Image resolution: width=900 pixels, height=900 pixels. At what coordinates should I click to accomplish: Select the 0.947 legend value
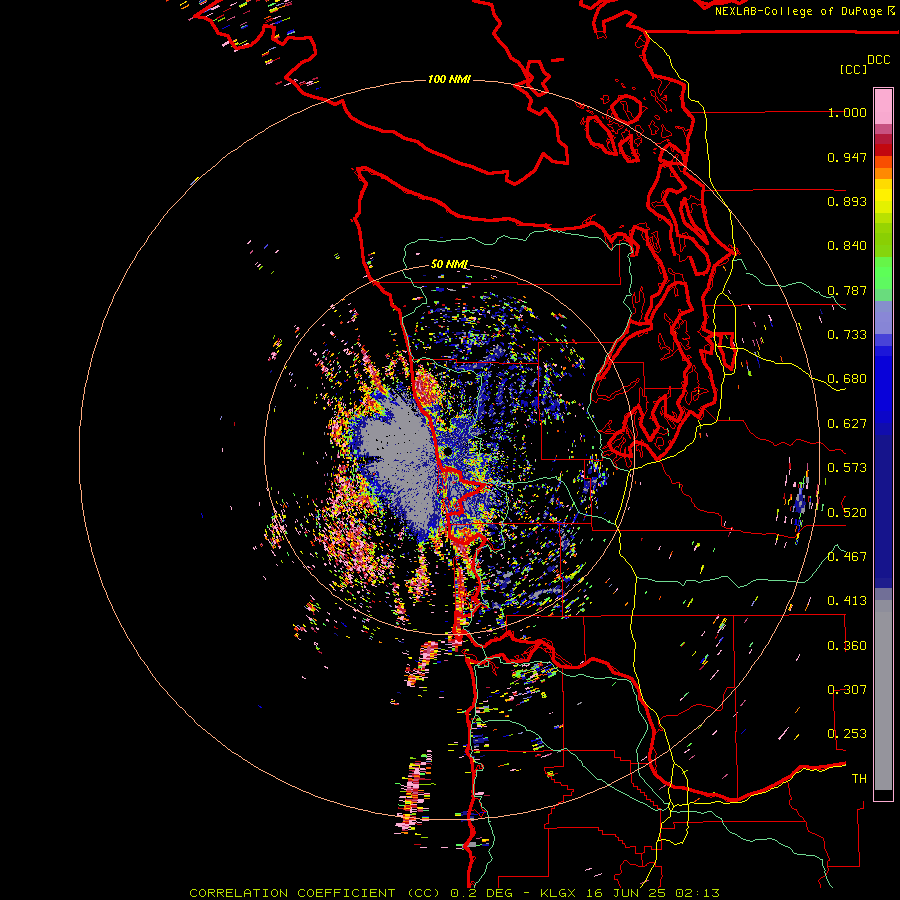(847, 157)
